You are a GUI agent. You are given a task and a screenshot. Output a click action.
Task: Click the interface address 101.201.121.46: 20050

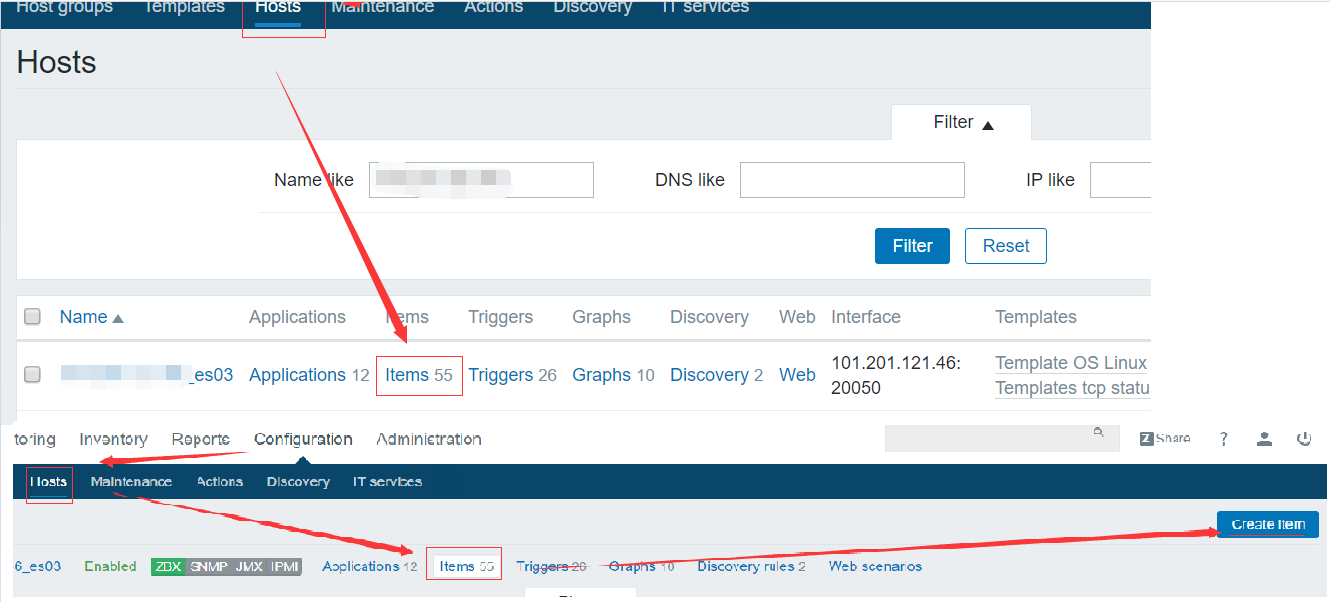pyautogui.click(x=896, y=375)
